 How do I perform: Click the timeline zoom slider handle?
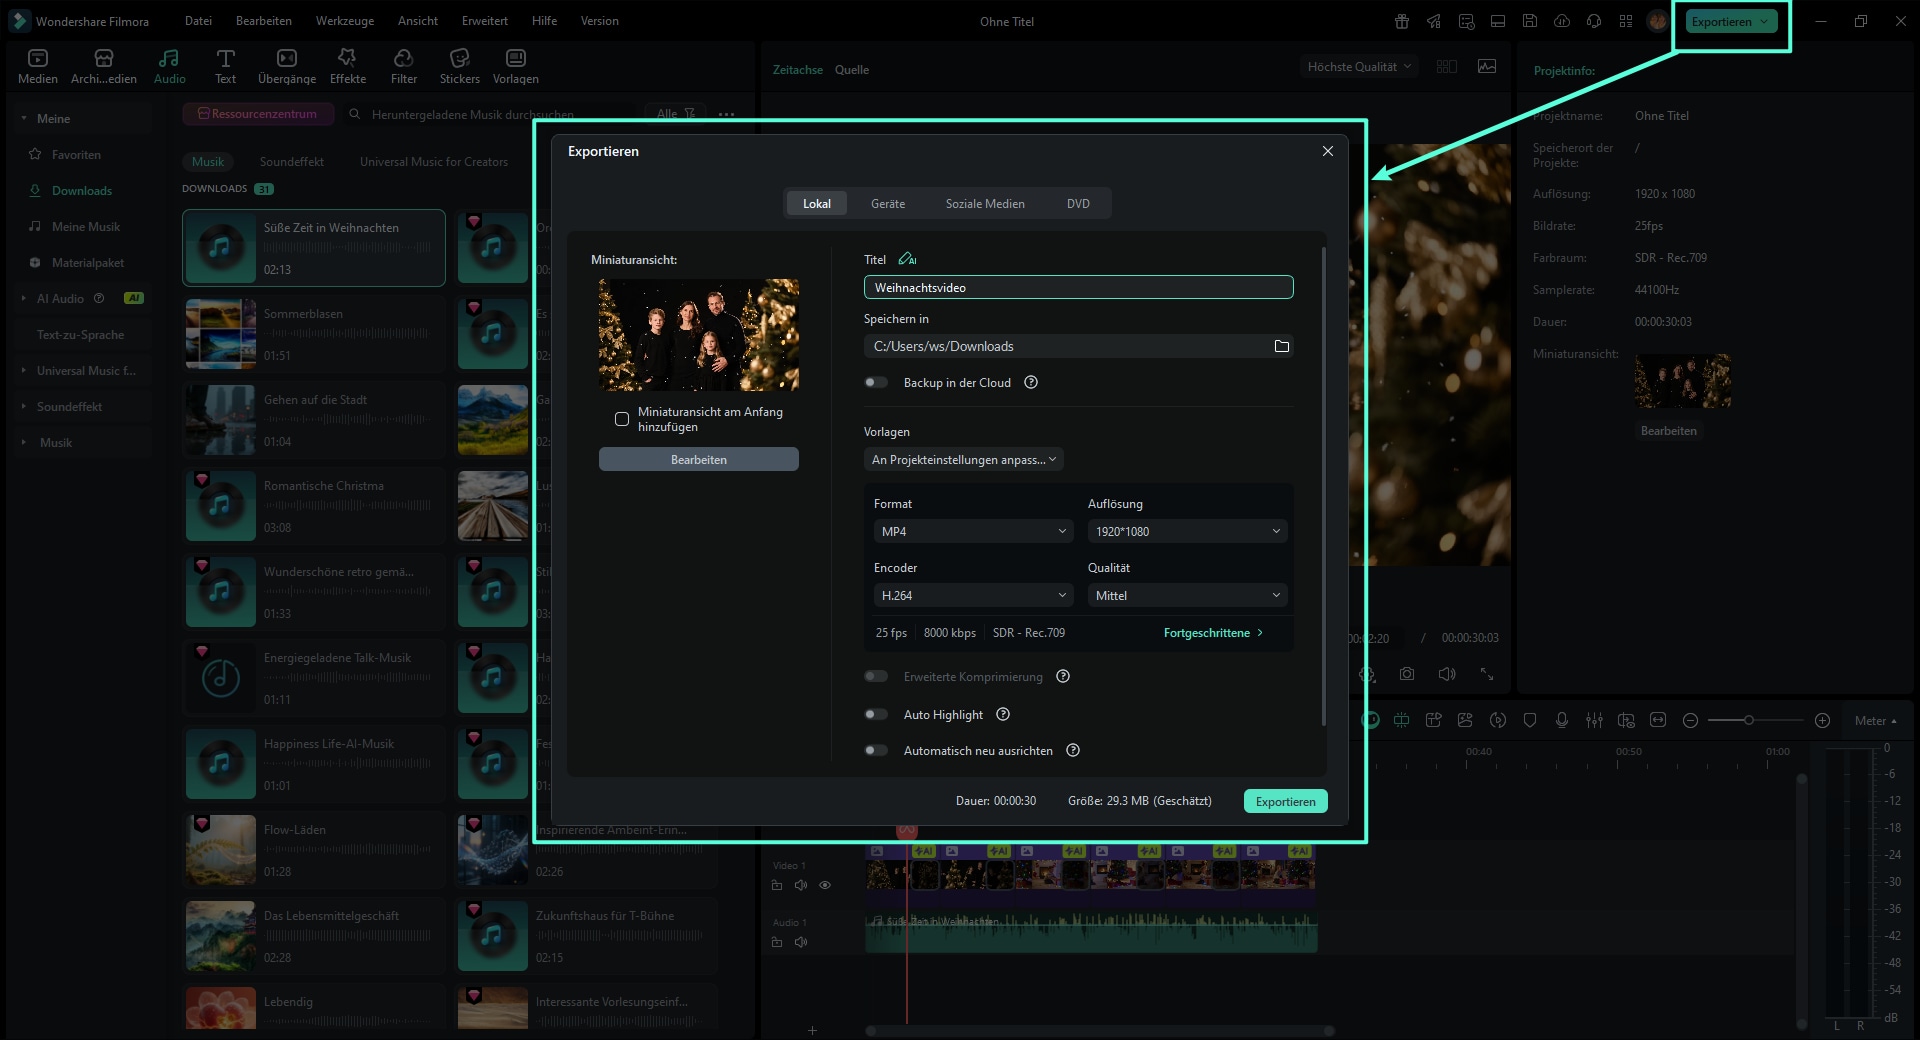pos(1748,720)
